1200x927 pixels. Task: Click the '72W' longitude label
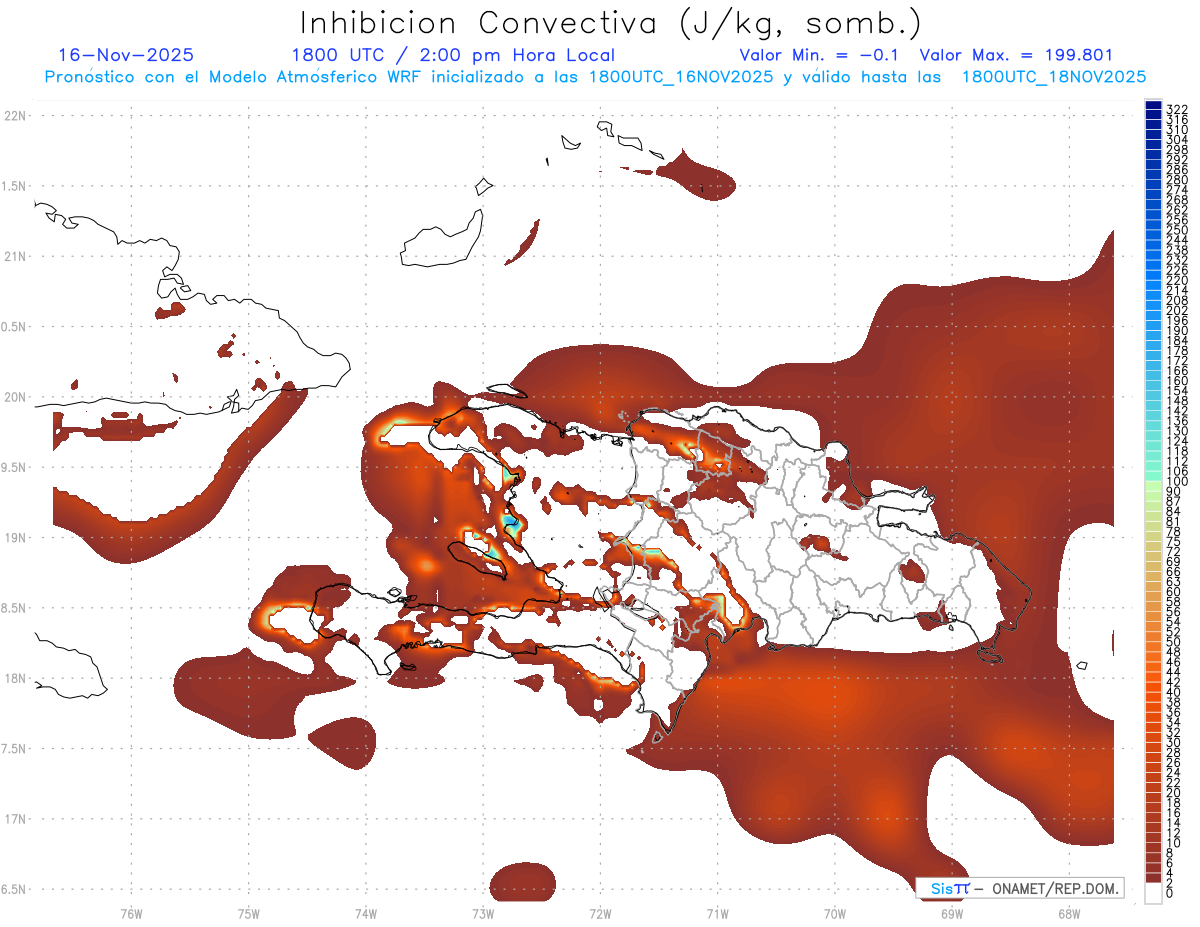coord(600,913)
